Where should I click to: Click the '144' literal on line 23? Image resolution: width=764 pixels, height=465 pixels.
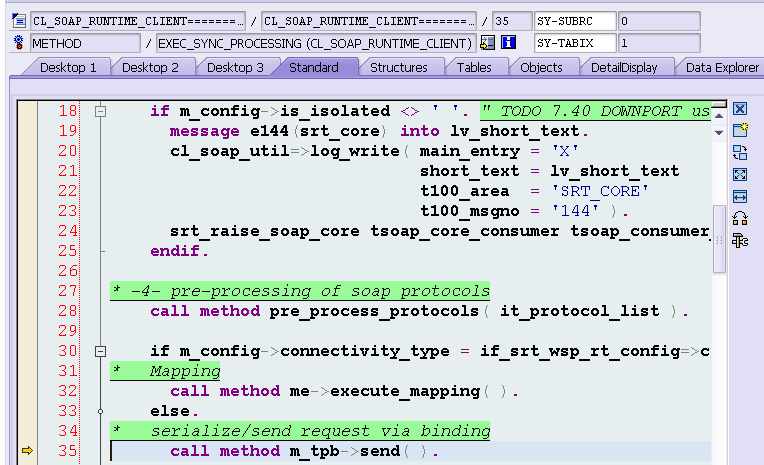click(x=575, y=211)
